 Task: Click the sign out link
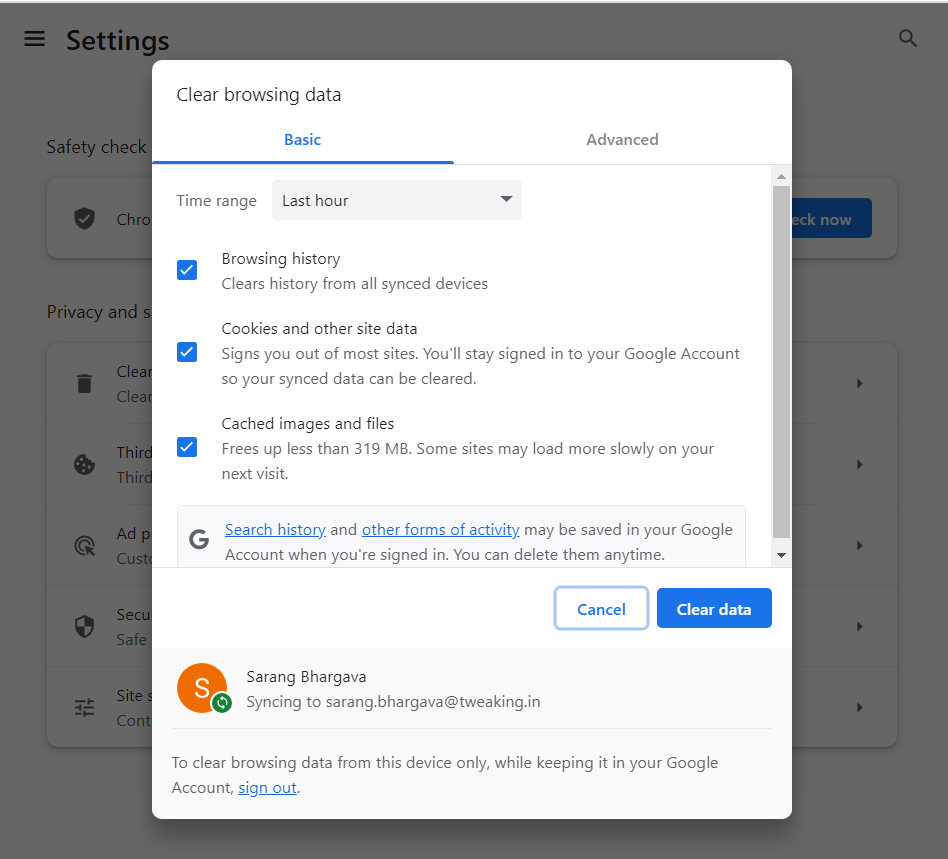pos(267,788)
